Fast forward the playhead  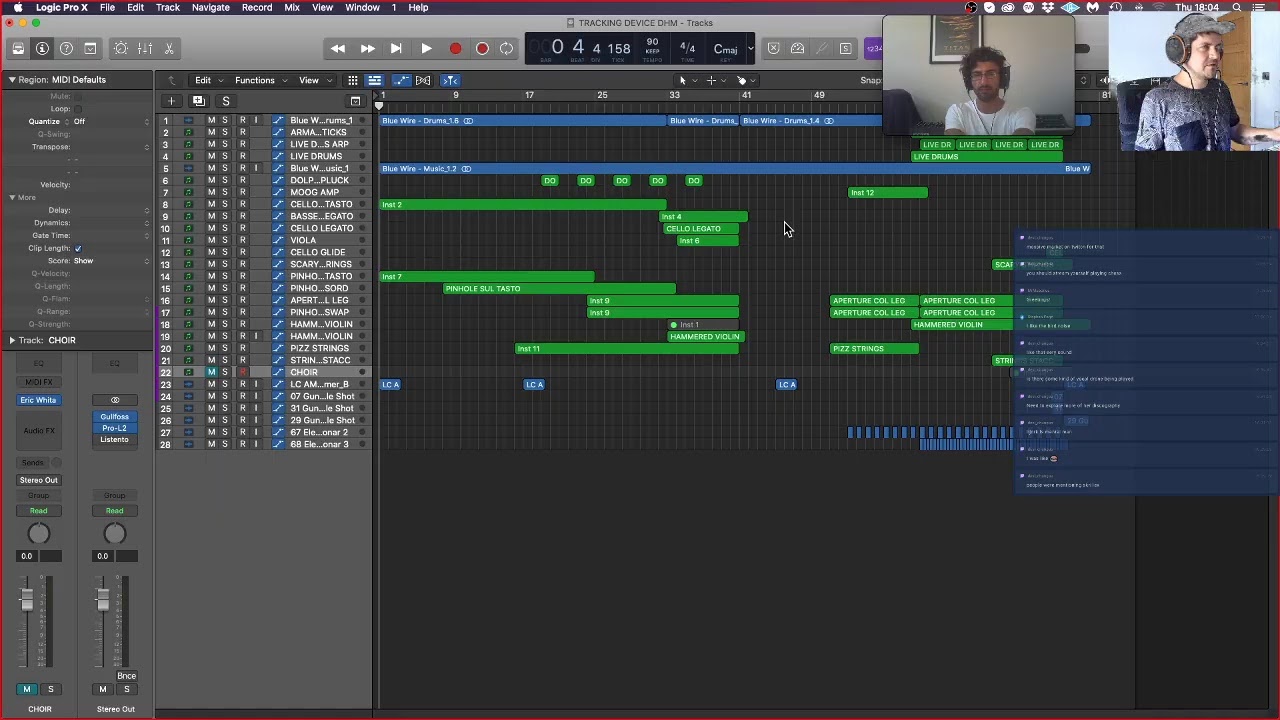tap(367, 48)
